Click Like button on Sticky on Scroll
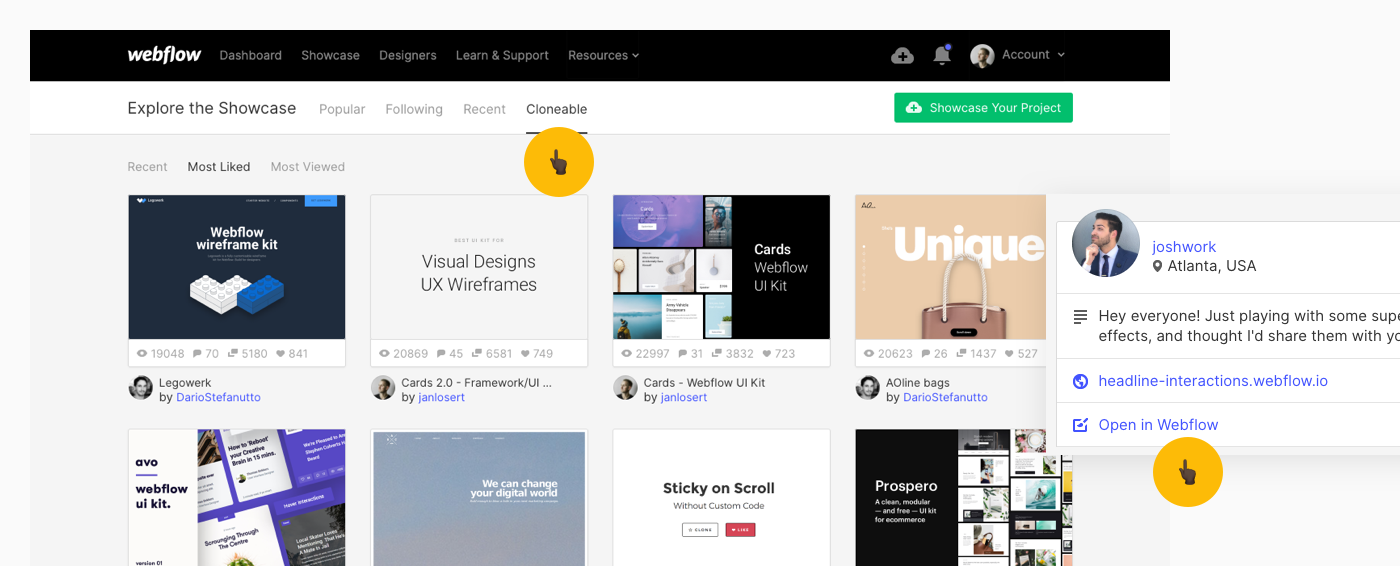 740,530
